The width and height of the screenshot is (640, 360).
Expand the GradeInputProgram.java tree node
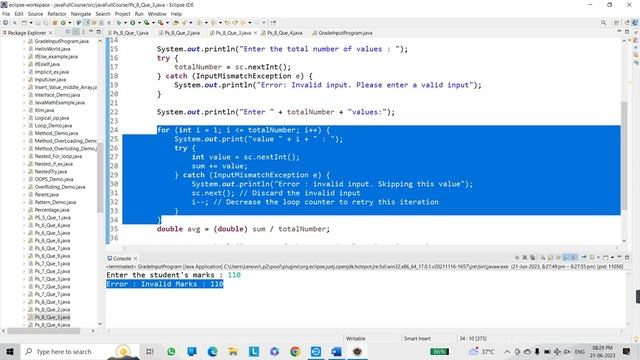[x=24, y=41]
